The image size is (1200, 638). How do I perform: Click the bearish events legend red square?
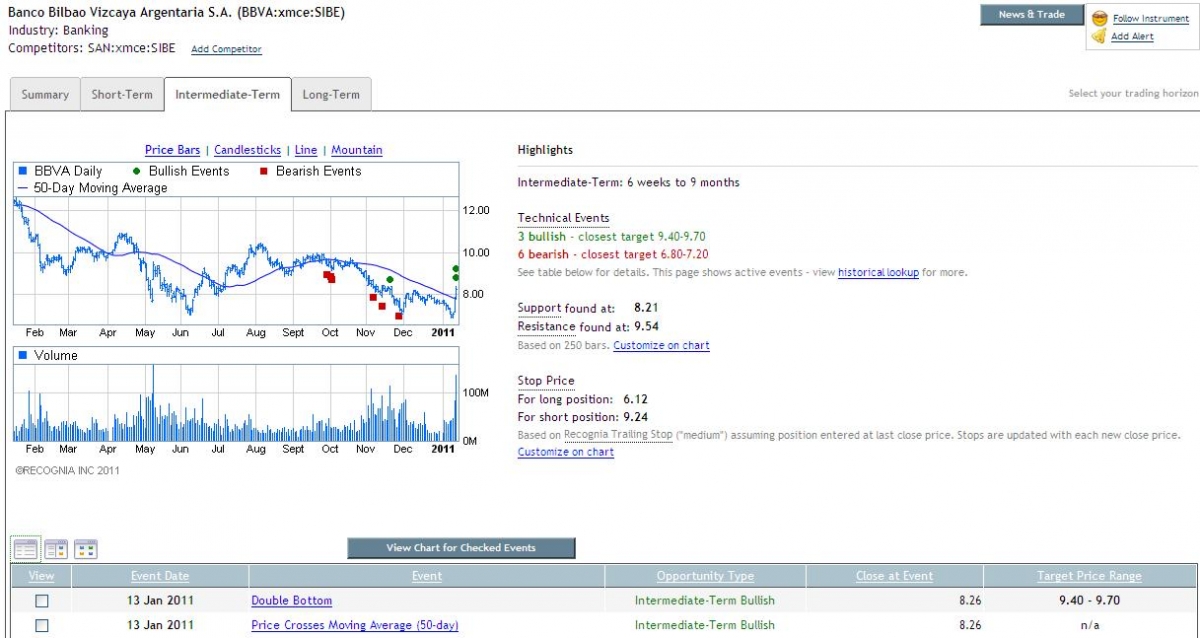tap(264, 171)
